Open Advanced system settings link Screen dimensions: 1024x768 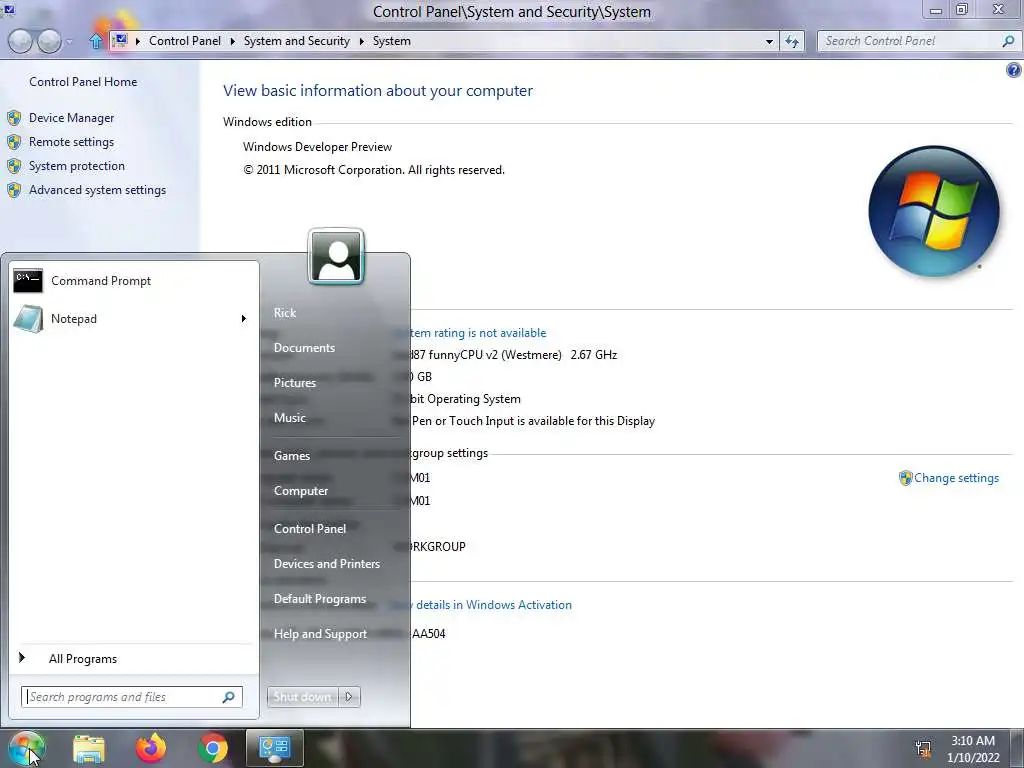tap(97, 190)
